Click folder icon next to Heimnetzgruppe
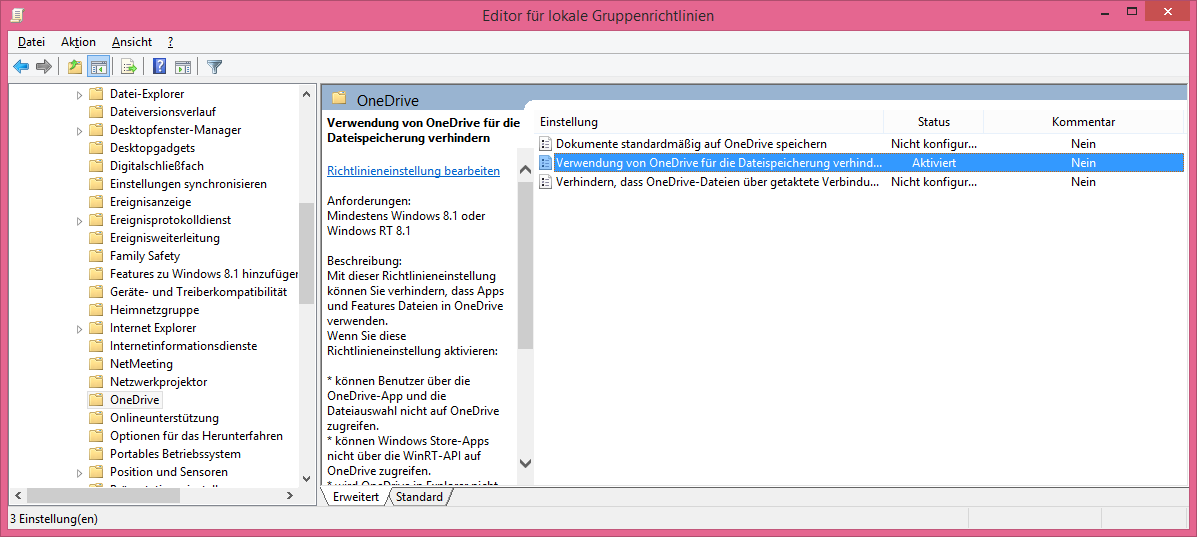 pyautogui.click(x=95, y=310)
